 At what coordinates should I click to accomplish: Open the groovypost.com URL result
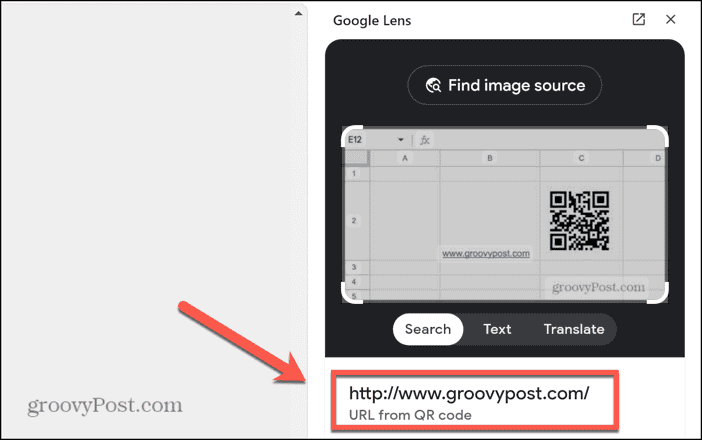pyautogui.click(x=469, y=393)
